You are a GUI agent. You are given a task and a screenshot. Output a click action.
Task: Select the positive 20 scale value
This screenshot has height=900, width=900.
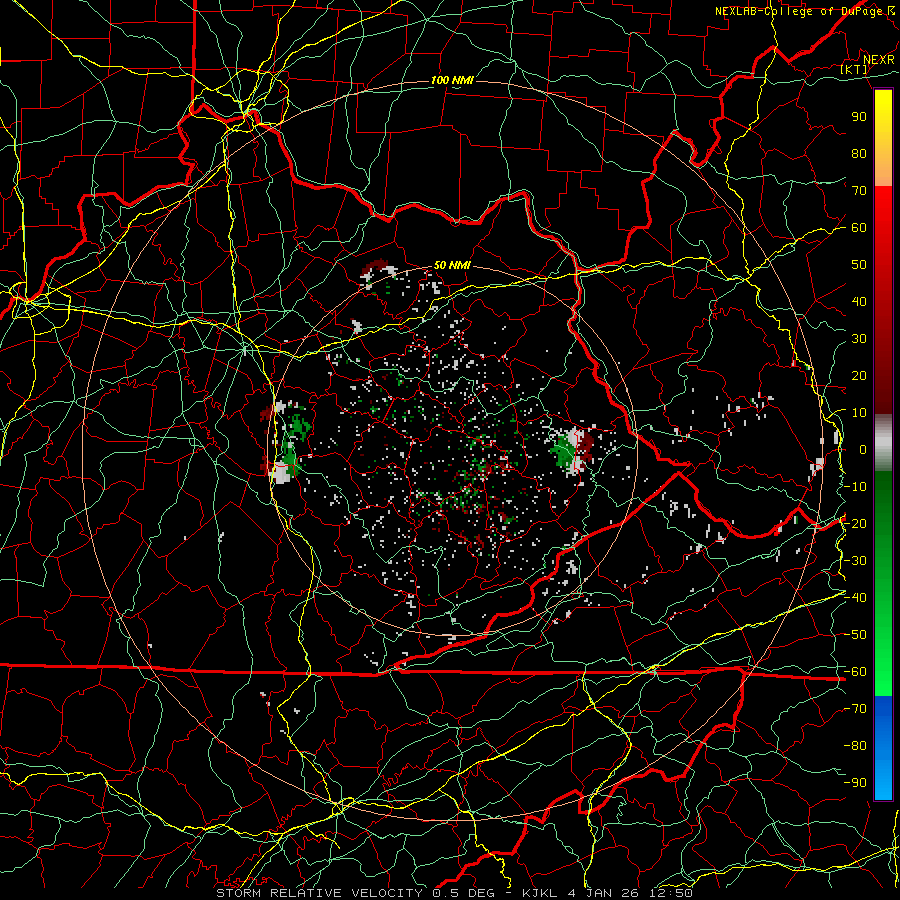[859, 375]
